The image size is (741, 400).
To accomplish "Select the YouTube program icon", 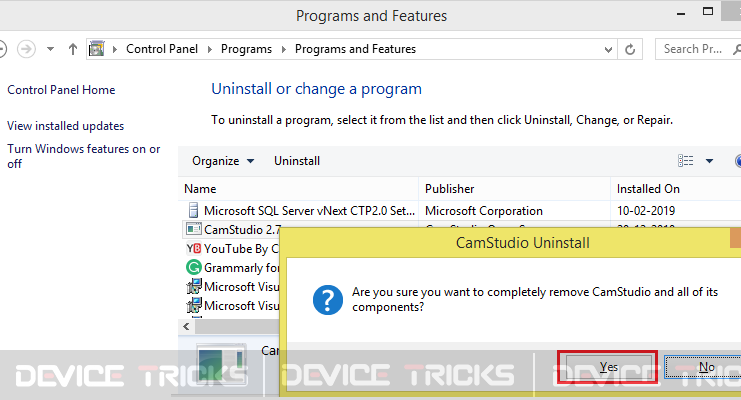I will [x=194, y=249].
